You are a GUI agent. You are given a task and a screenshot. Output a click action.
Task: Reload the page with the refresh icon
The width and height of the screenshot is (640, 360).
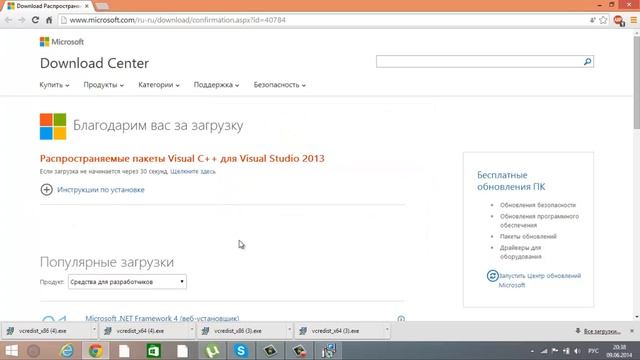[36, 20]
